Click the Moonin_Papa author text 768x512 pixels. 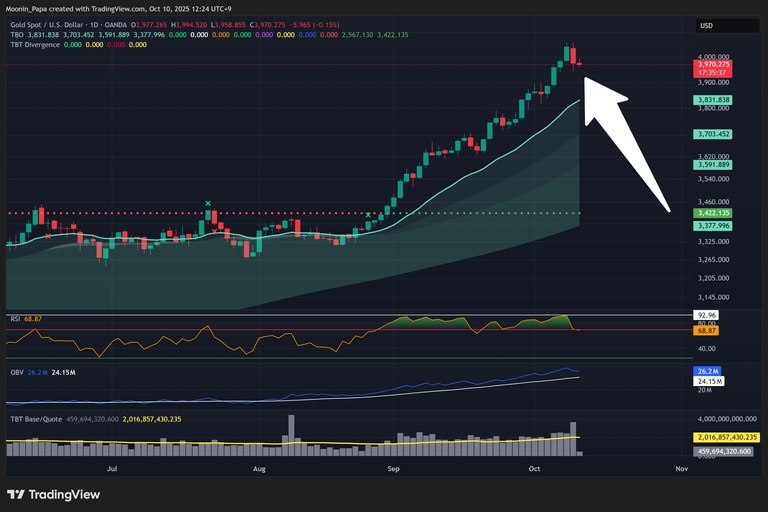(30, 10)
